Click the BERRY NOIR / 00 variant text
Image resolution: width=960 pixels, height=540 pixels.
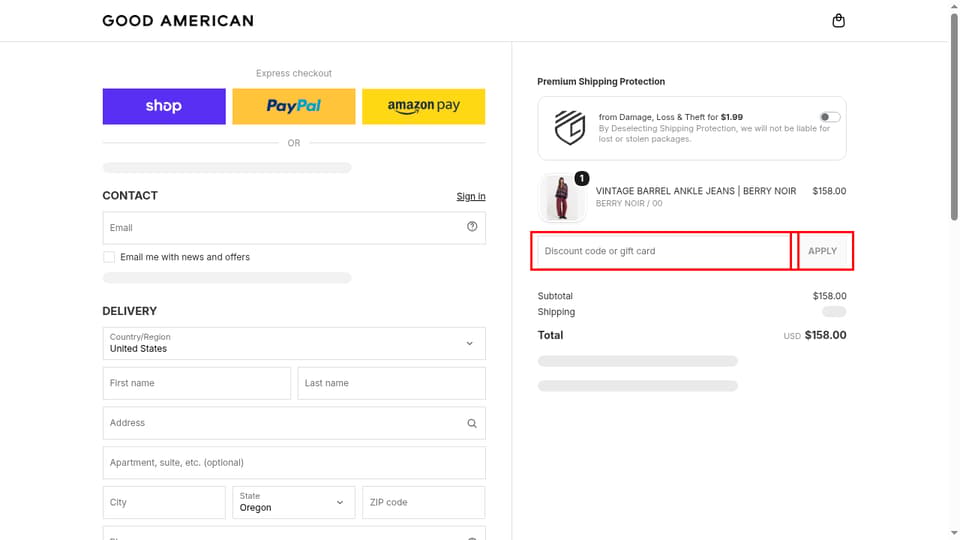click(629, 204)
